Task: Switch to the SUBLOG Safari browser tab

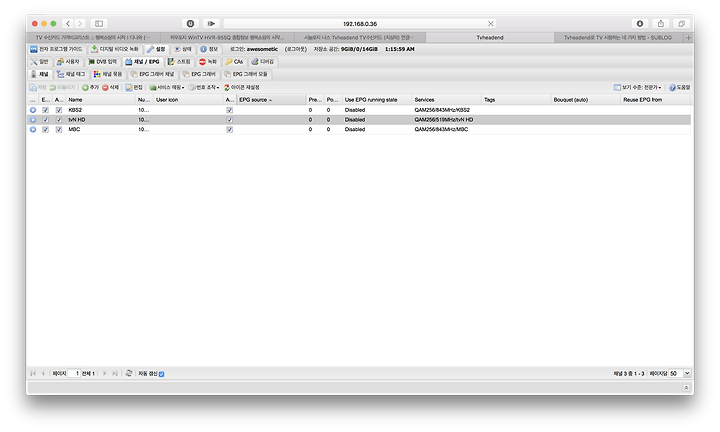Action: click(618, 38)
